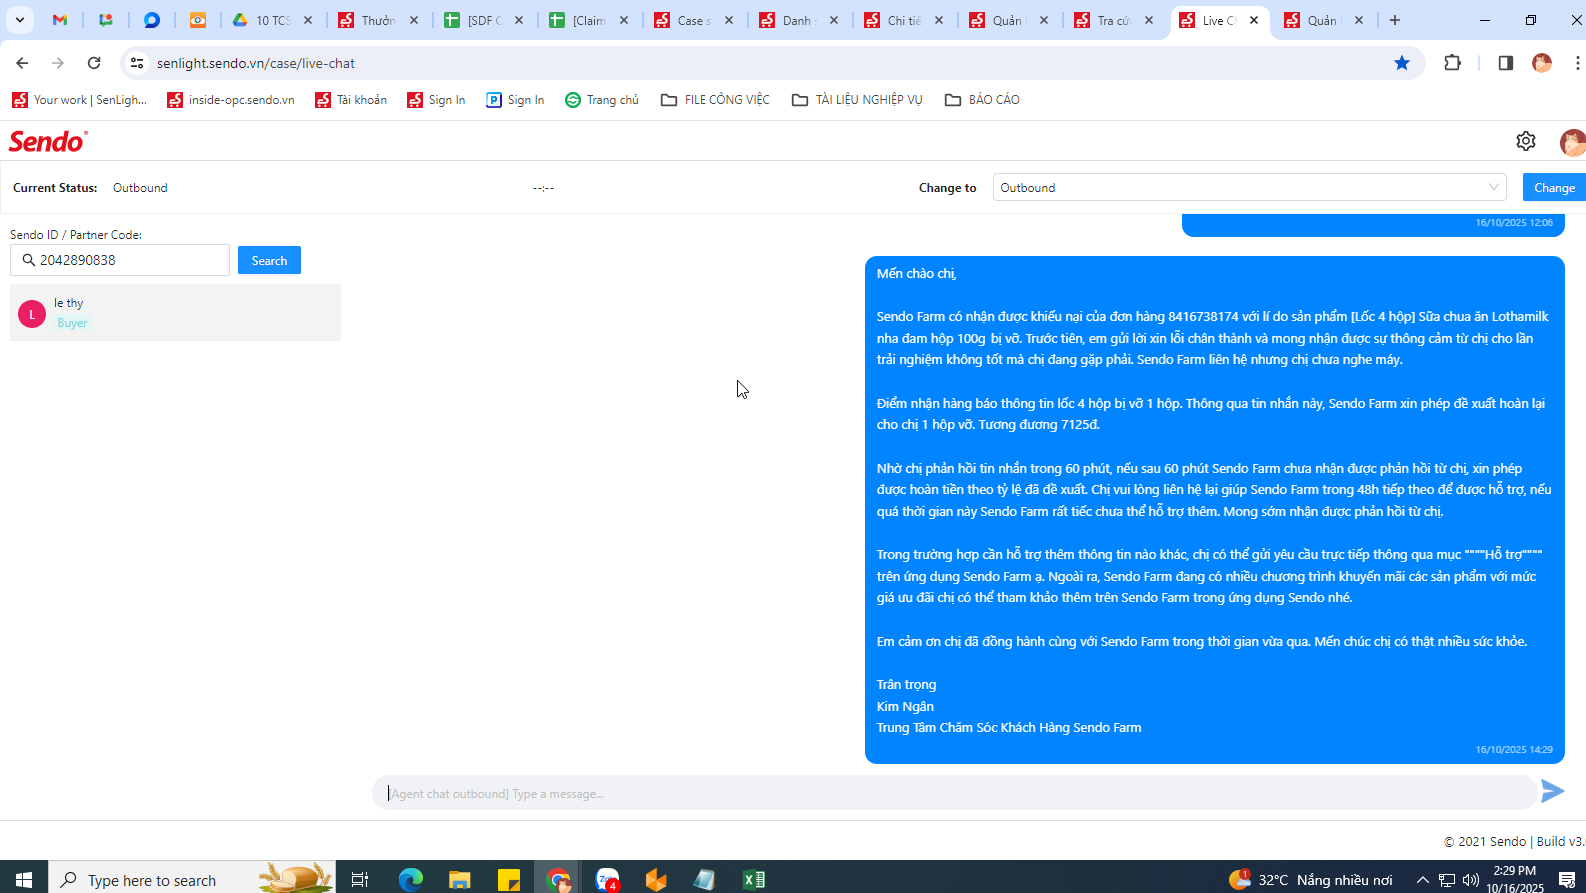This screenshot has width=1586, height=893.
Task: Open the Windows notification center
Action: pyautogui.click(x=1567, y=879)
